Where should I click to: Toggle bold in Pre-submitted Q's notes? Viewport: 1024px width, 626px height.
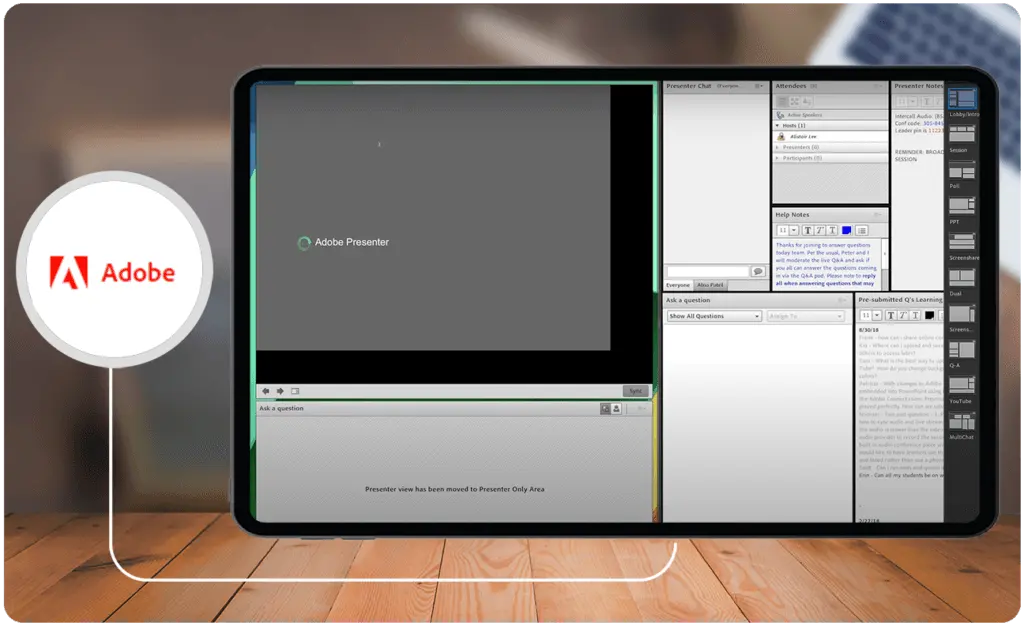coord(891,315)
